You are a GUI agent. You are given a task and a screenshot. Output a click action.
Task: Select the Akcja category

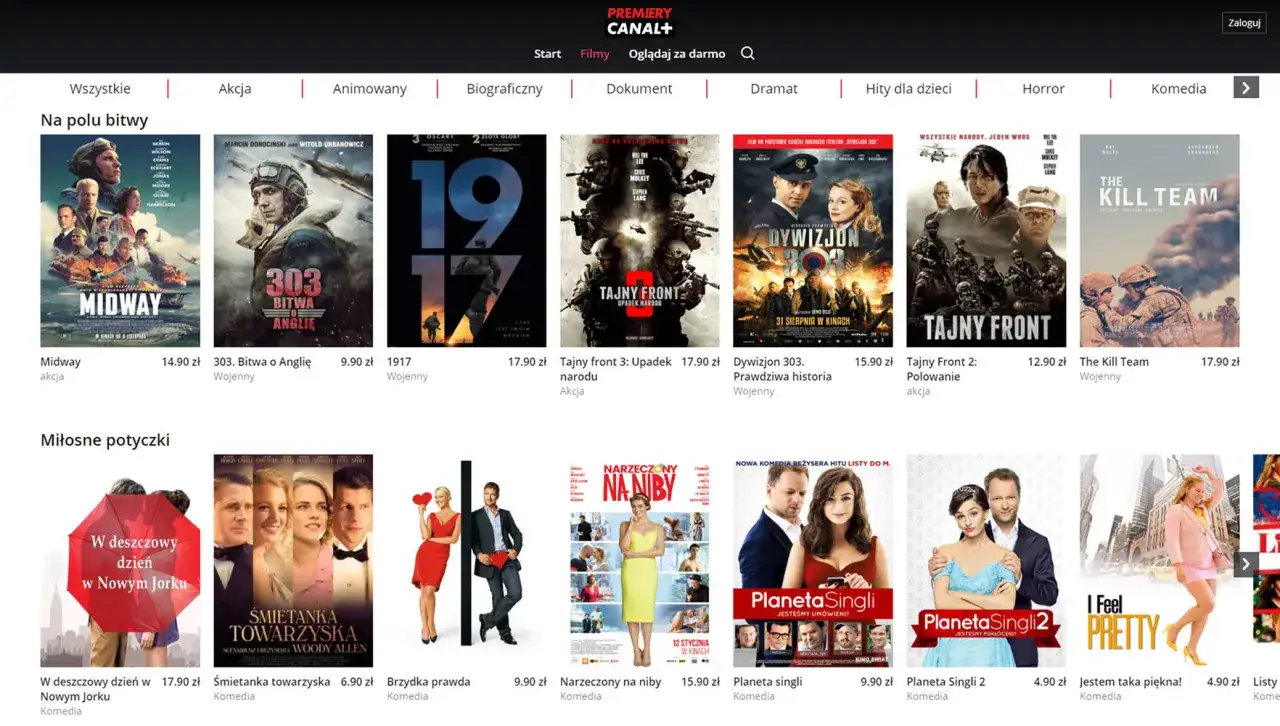(235, 88)
